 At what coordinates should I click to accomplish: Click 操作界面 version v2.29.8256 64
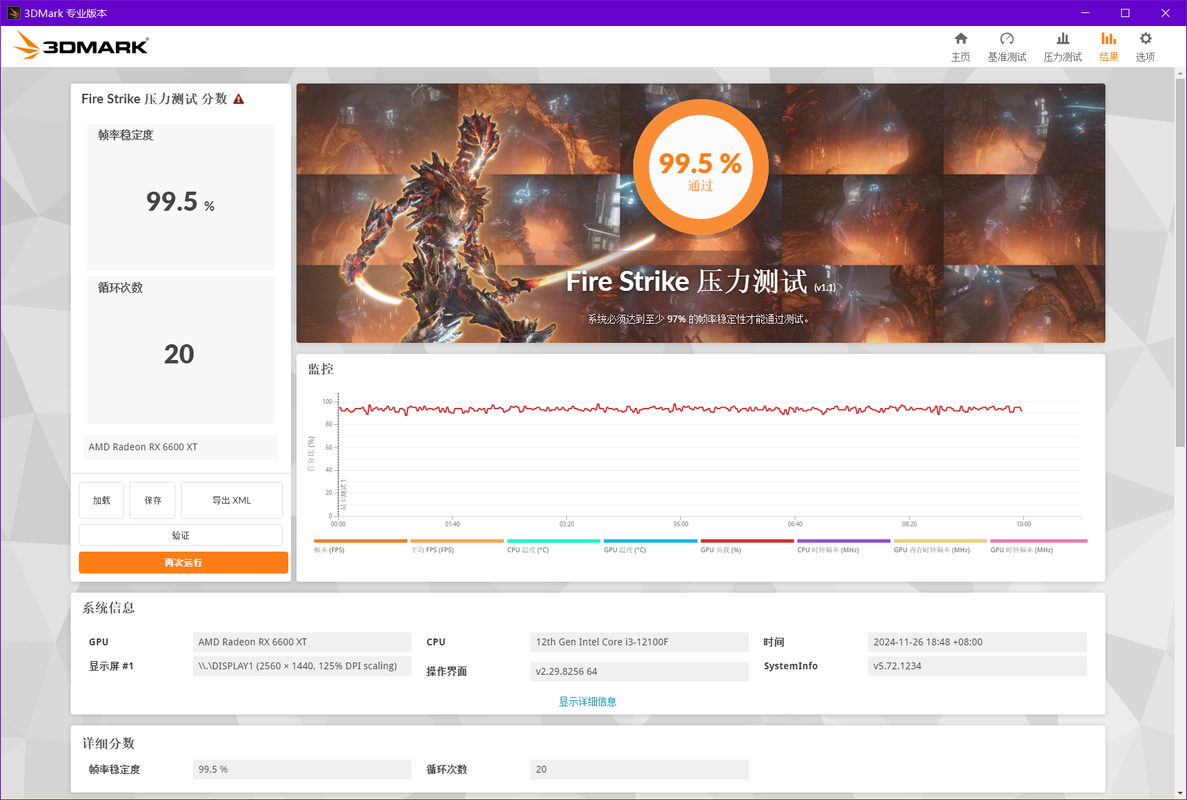click(640, 671)
